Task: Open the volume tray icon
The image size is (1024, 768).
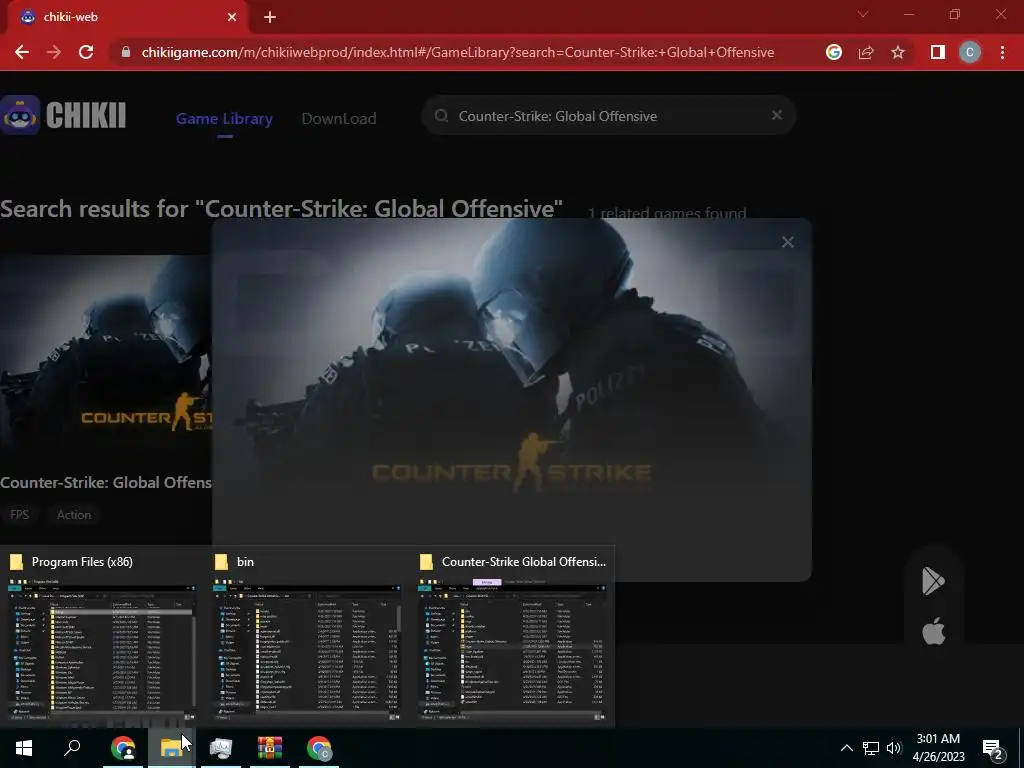Action: [x=894, y=748]
